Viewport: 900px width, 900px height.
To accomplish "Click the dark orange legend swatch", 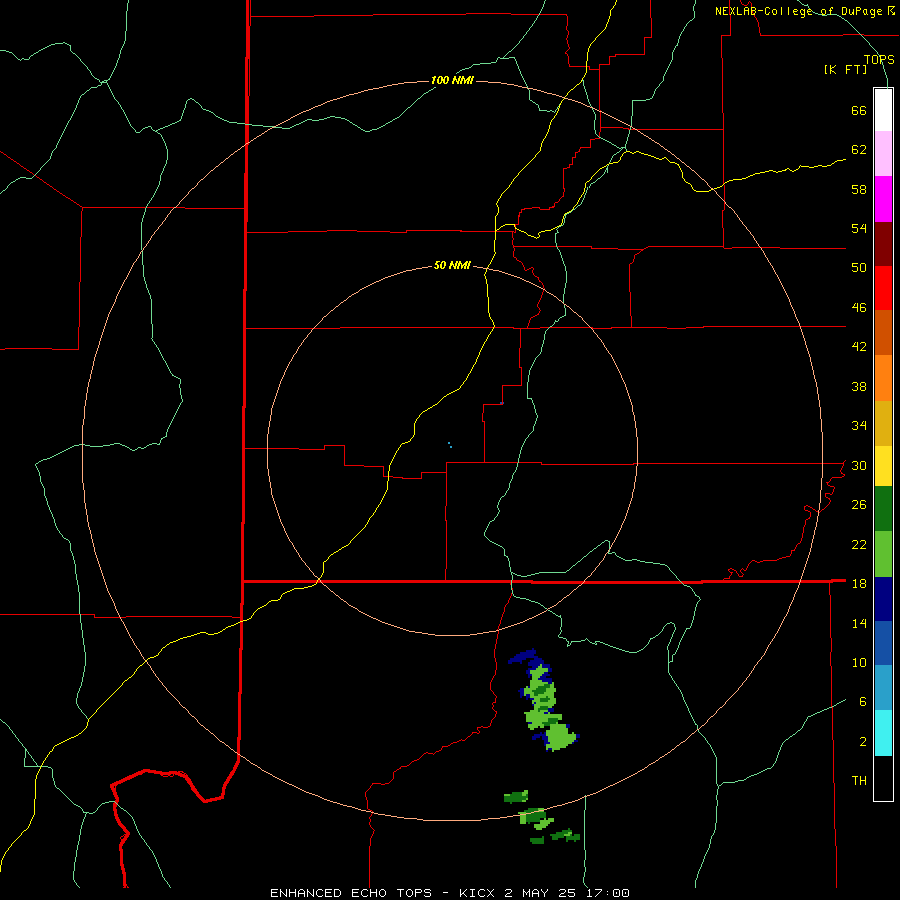I will [883, 333].
